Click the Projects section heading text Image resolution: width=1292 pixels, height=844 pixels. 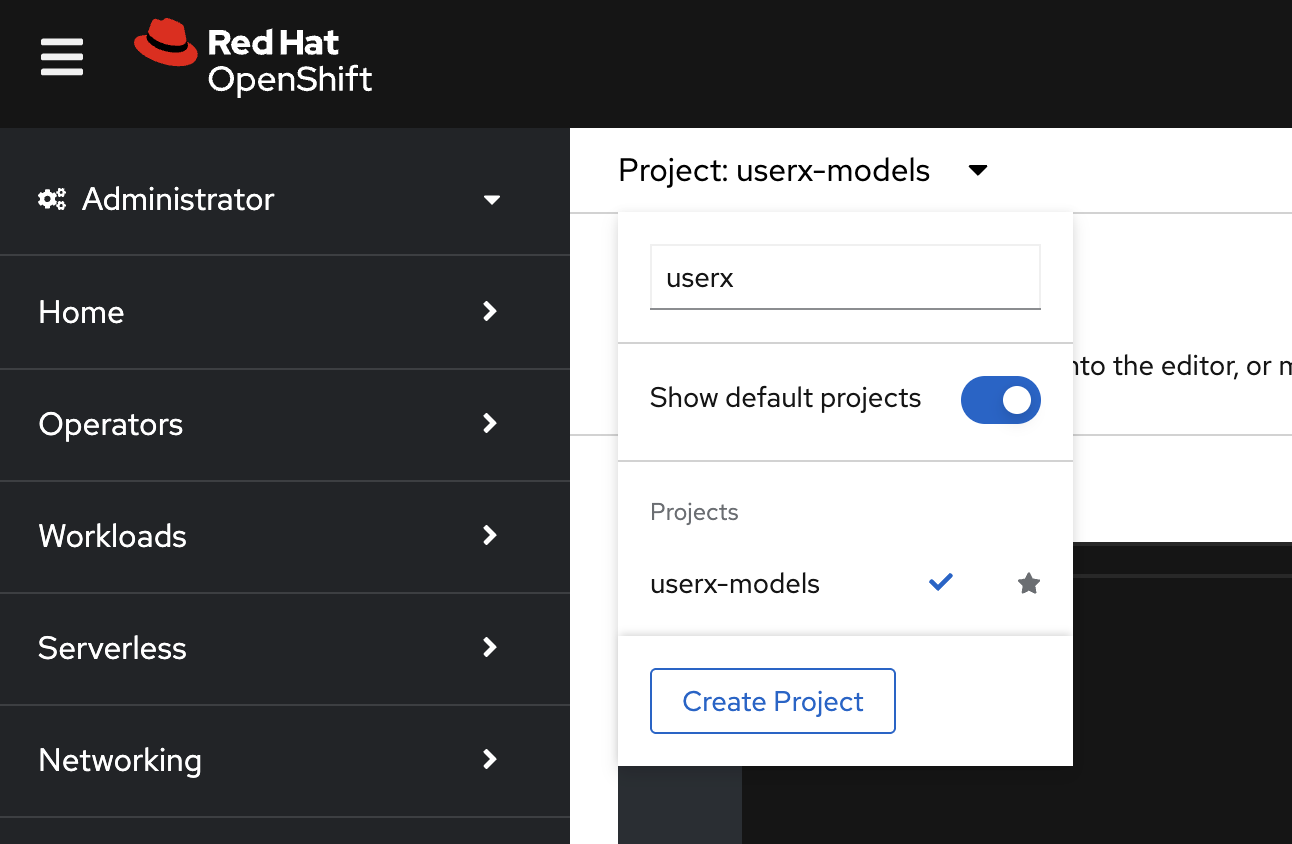694,512
